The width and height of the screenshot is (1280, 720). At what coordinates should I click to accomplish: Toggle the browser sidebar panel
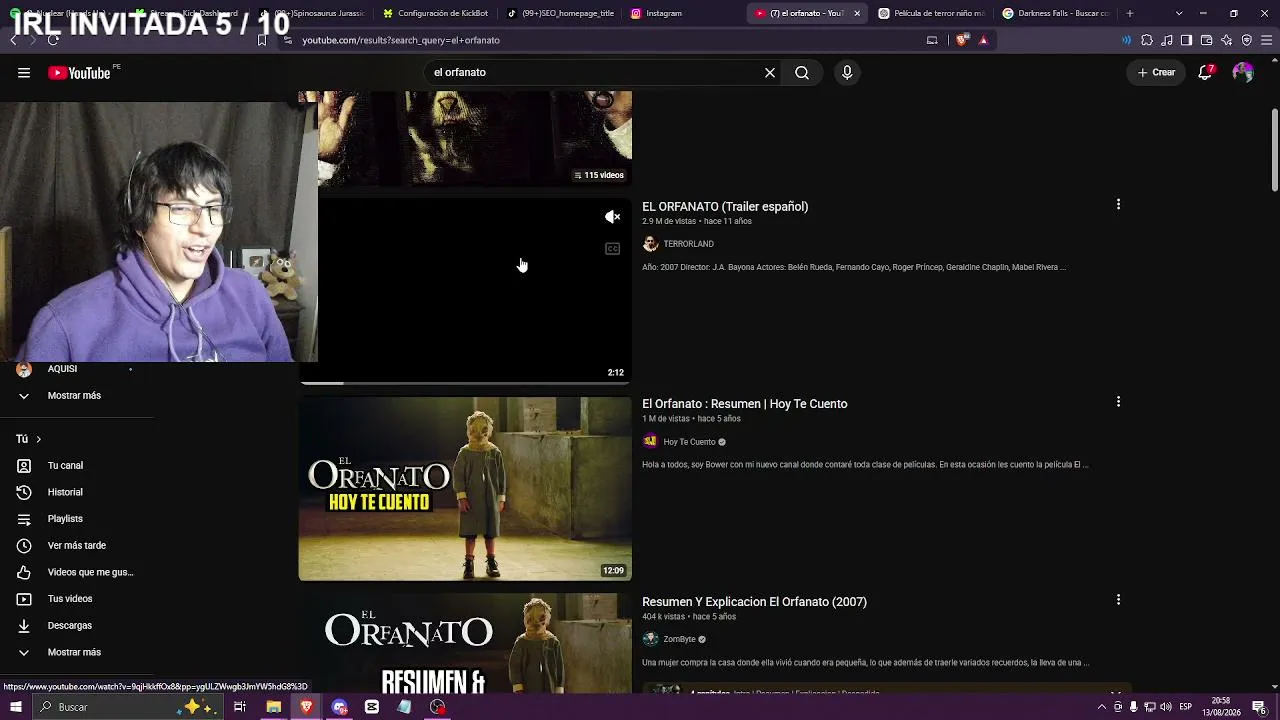click(x=1186, y=40)
